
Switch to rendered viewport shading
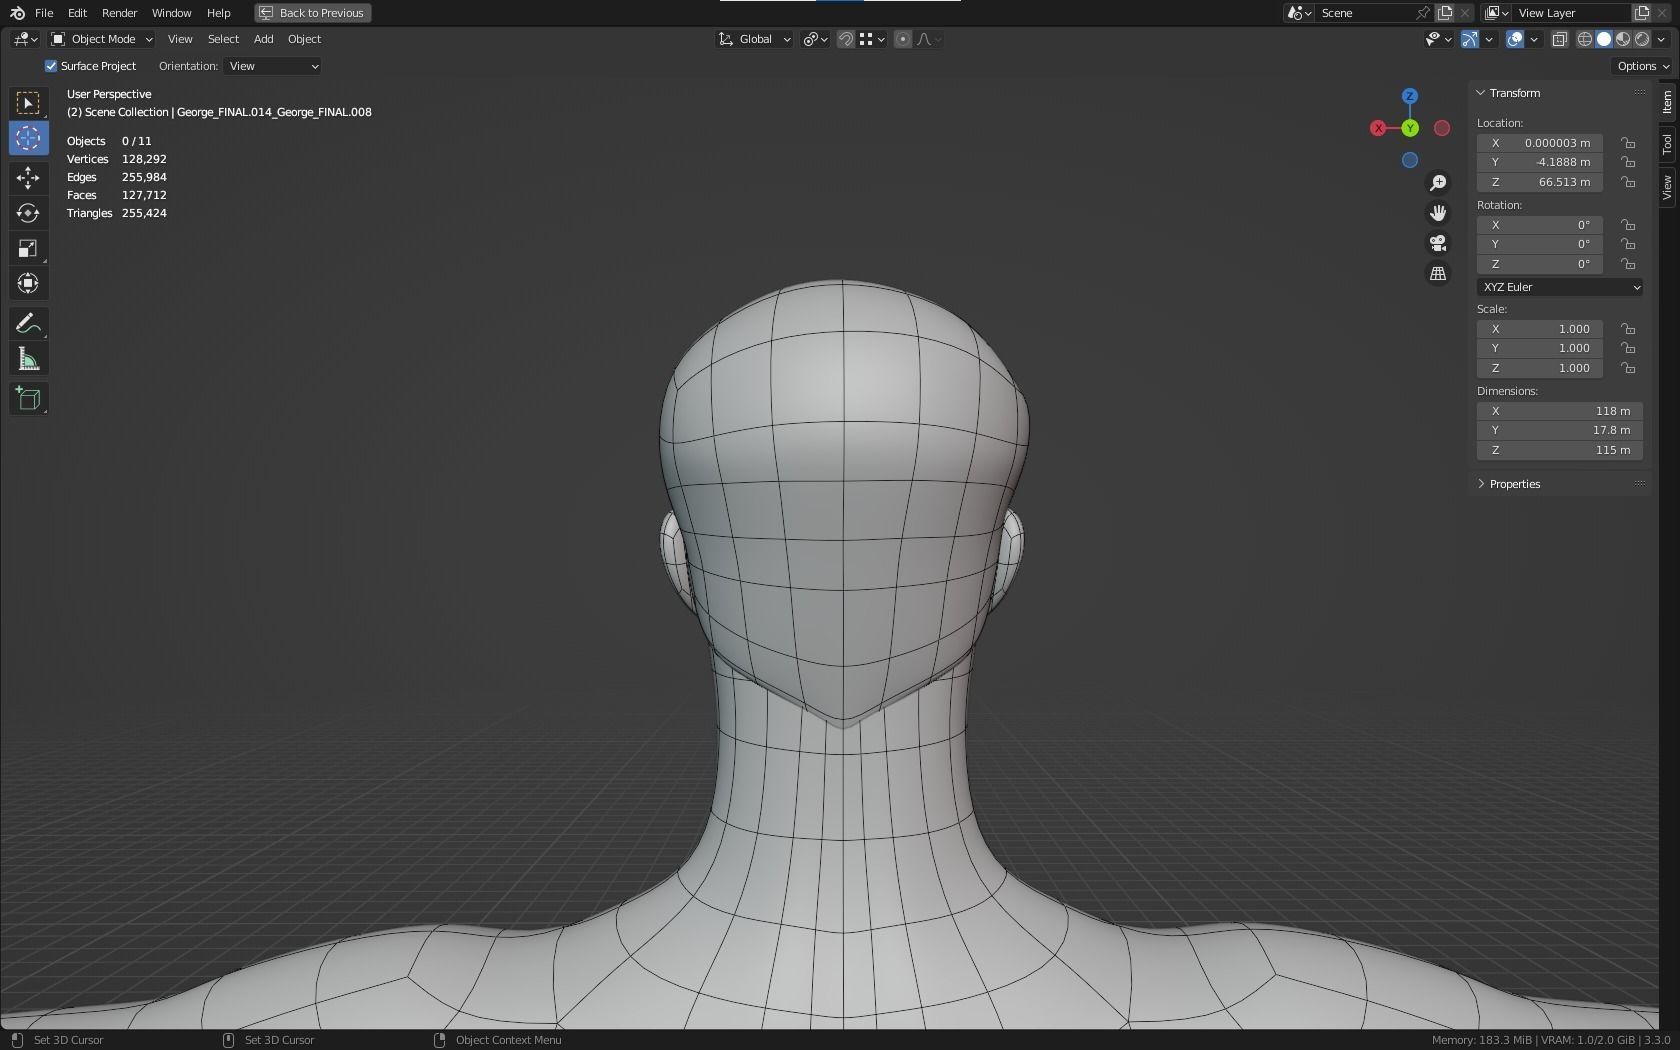point(1642,39)
